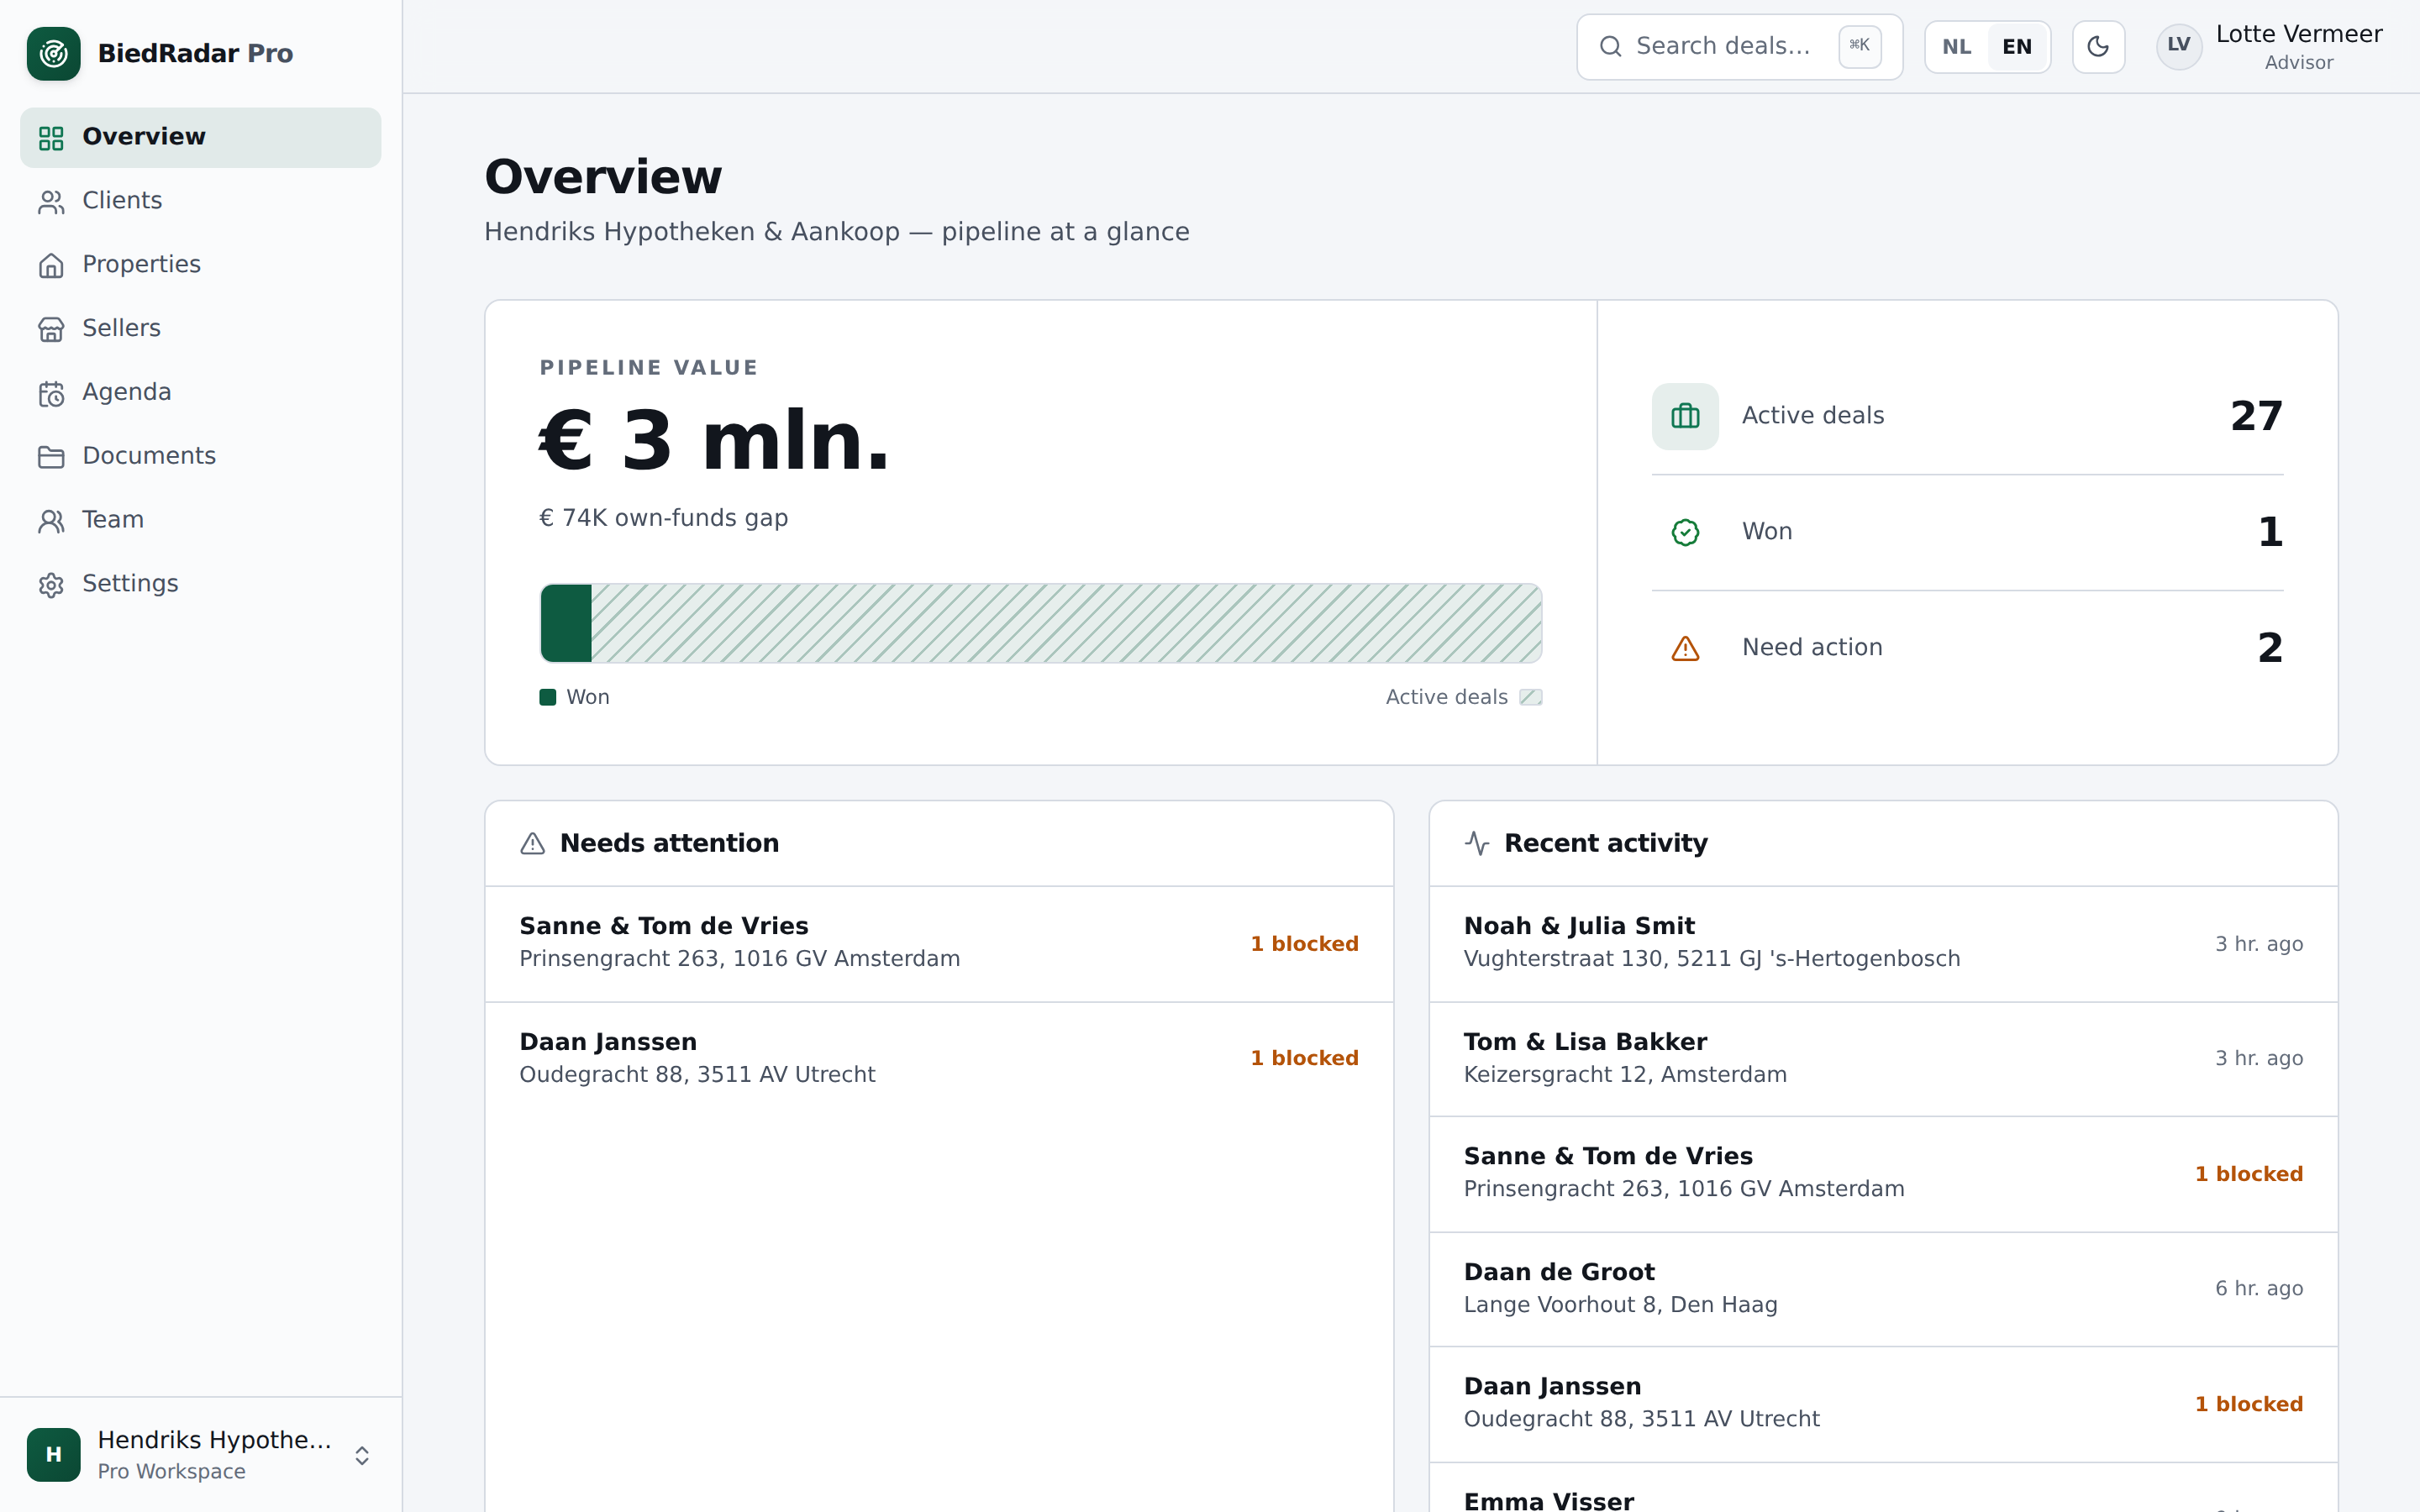The height and width of the screenshot is (1512, 2420).
Task: Switch language to NL
Action: click(1956, 47)
